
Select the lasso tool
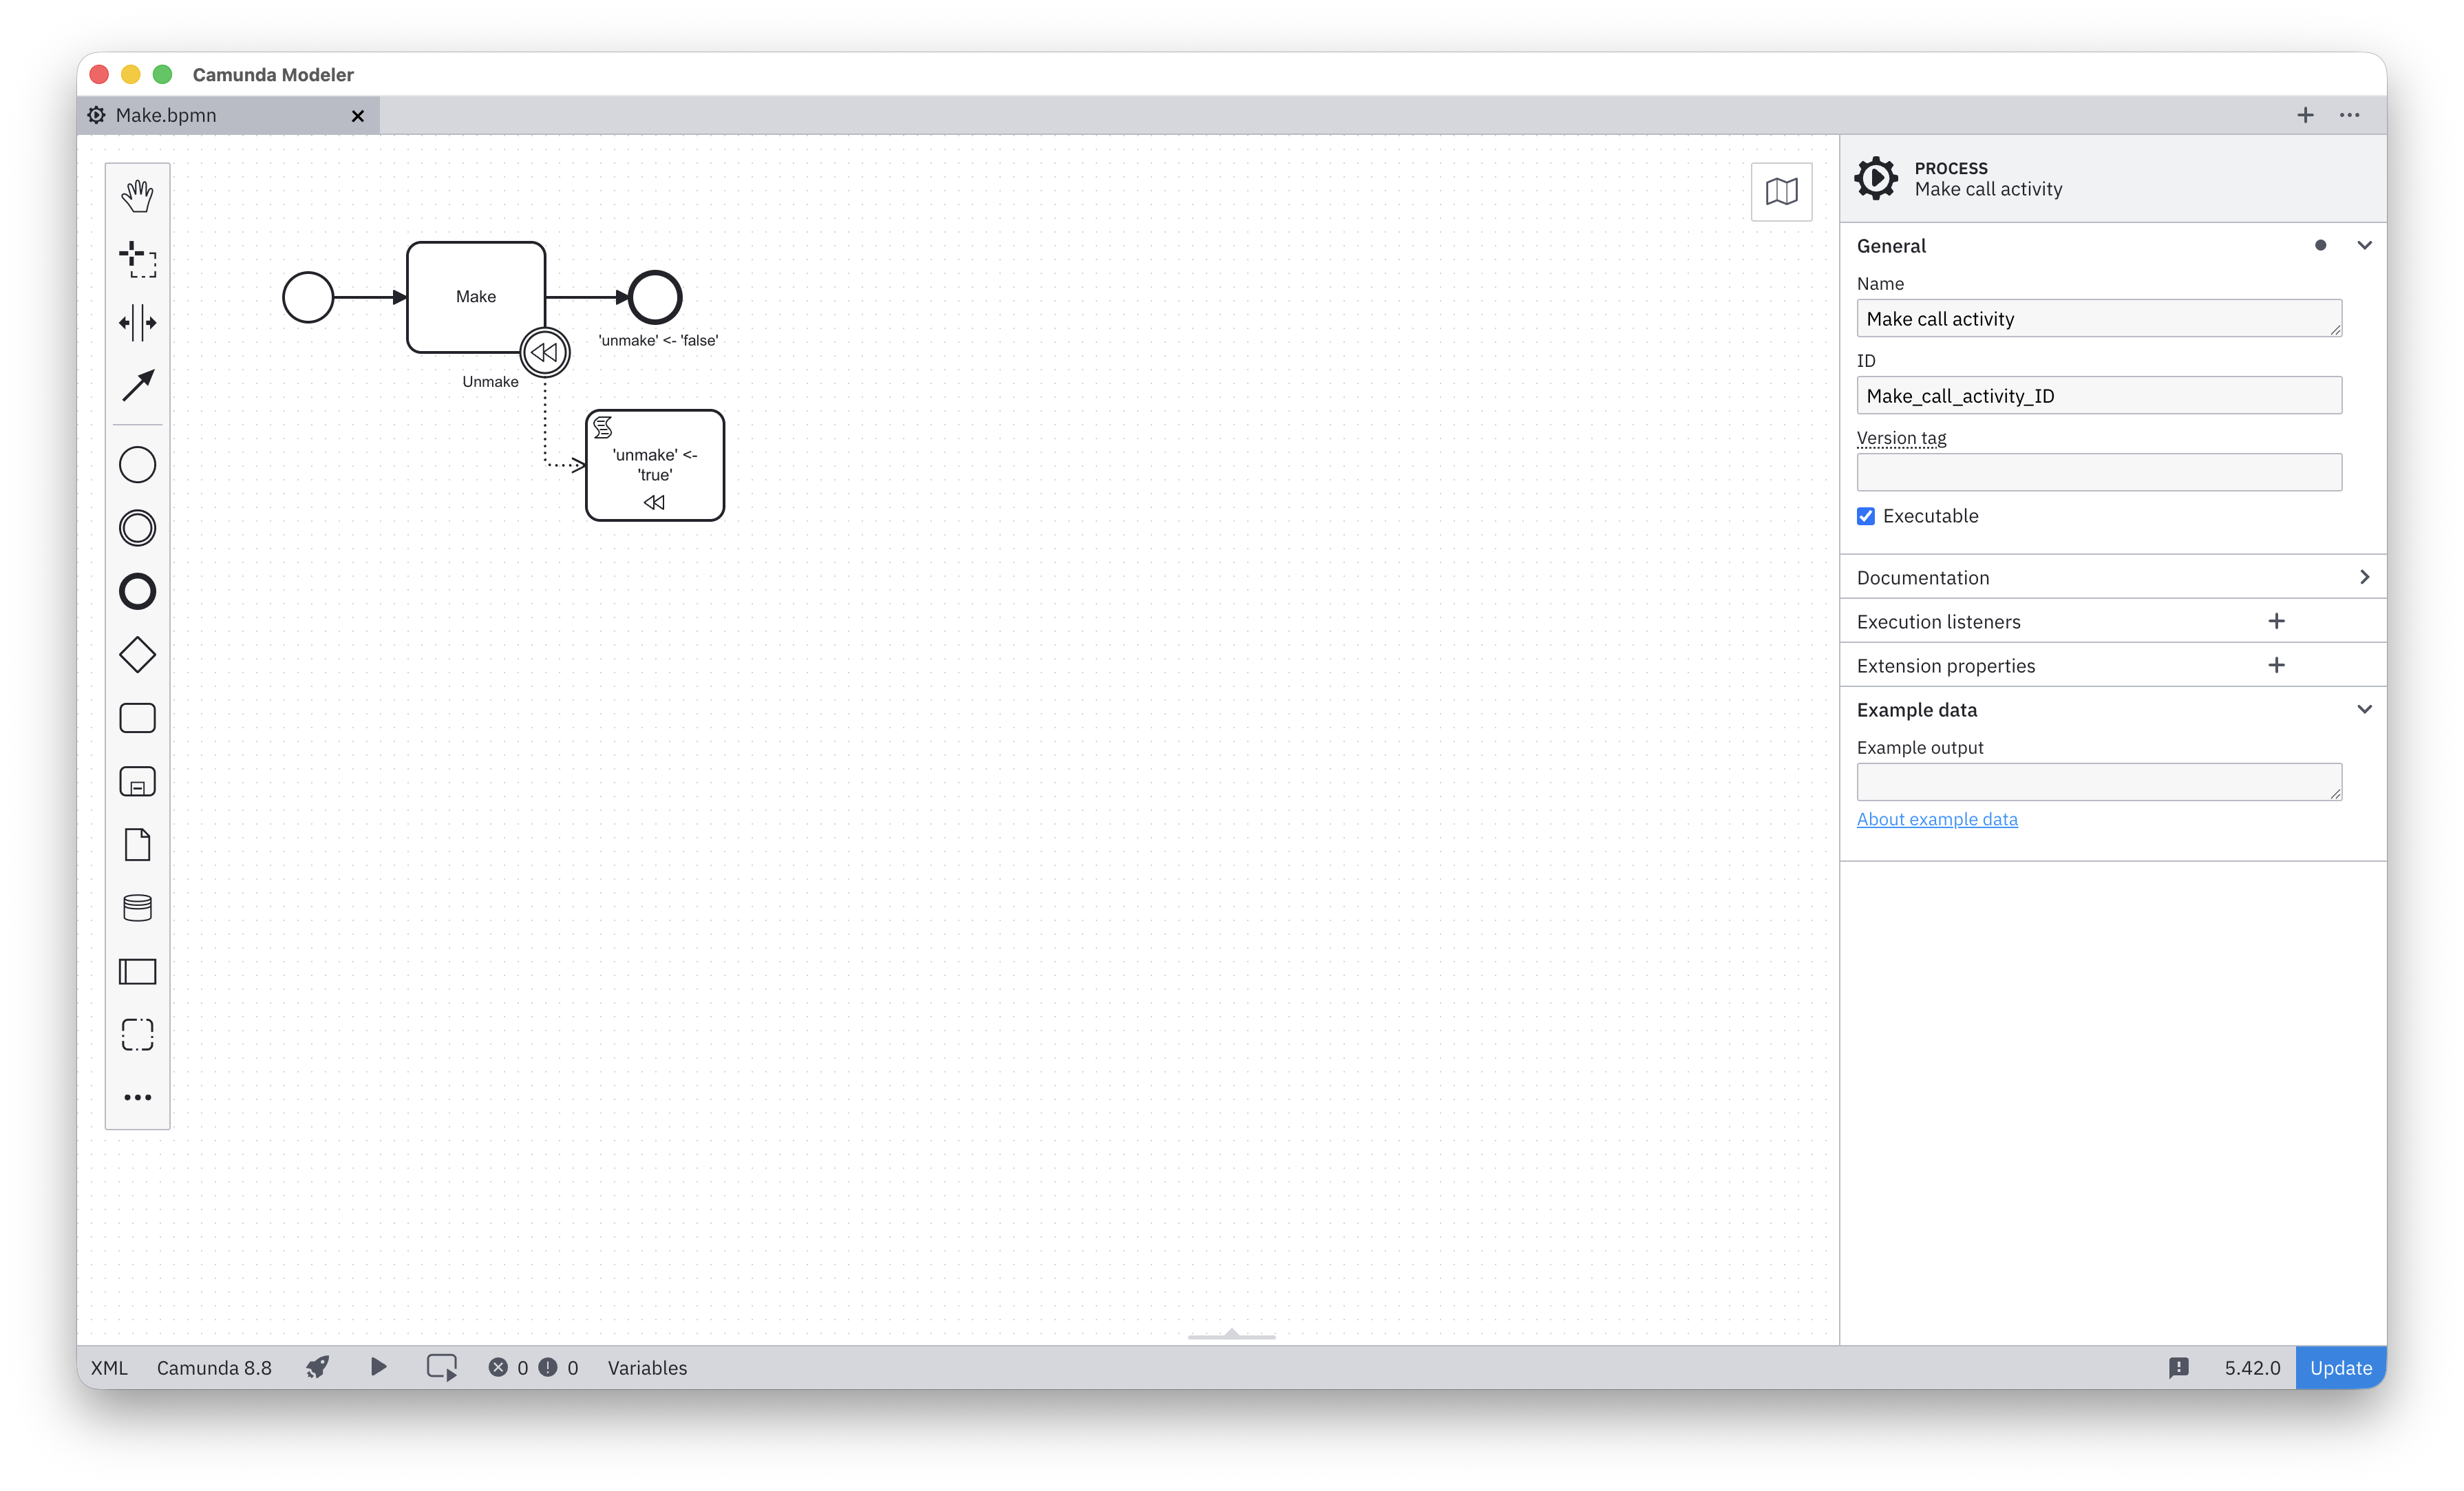tap(137, 259)
